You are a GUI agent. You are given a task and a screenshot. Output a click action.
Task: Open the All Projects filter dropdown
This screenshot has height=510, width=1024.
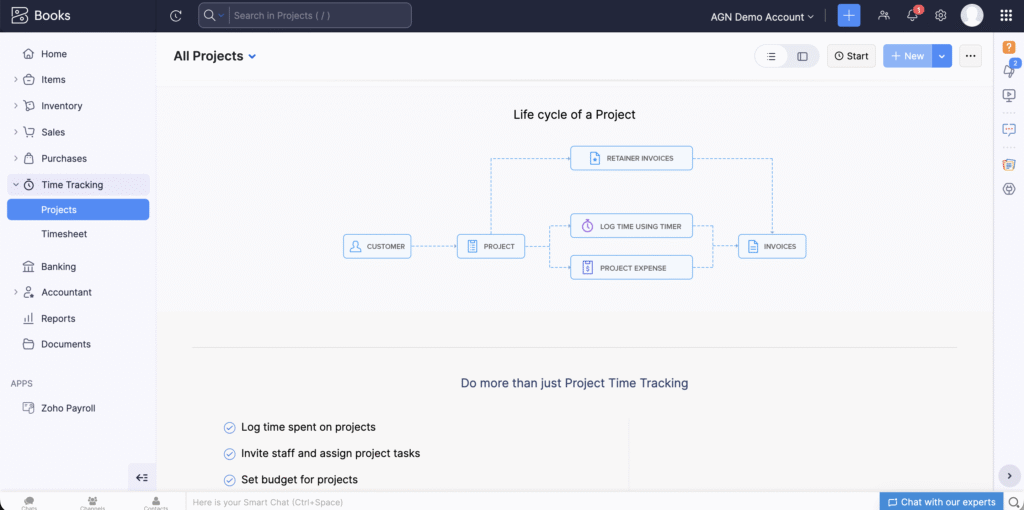215,56
